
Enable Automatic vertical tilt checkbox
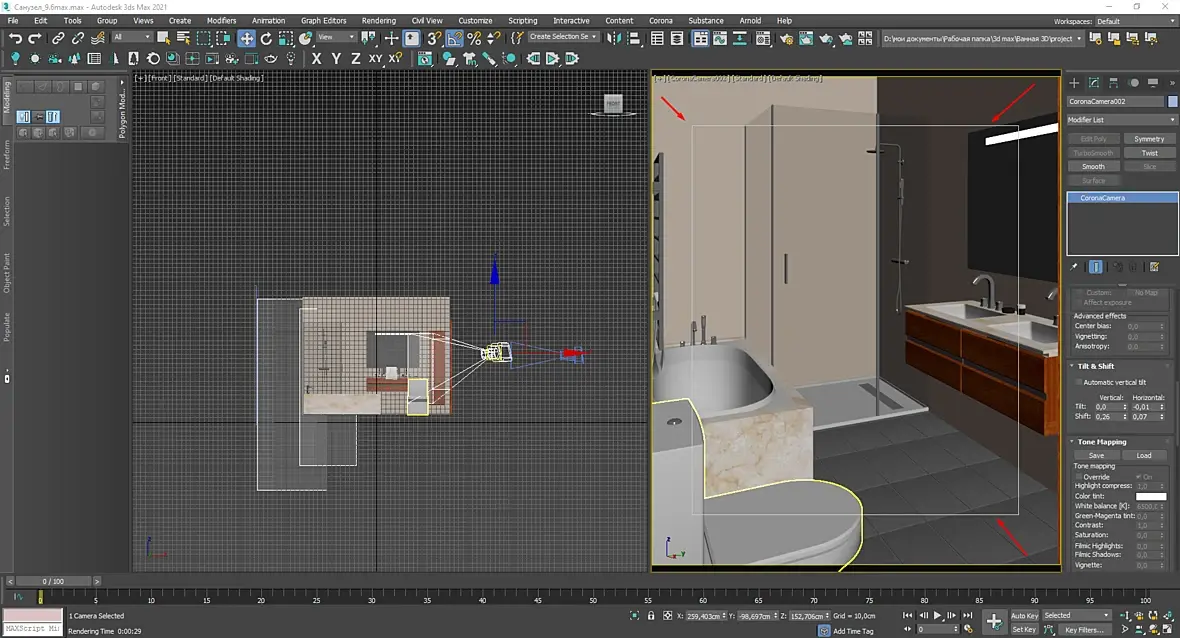click(1079, 382)
